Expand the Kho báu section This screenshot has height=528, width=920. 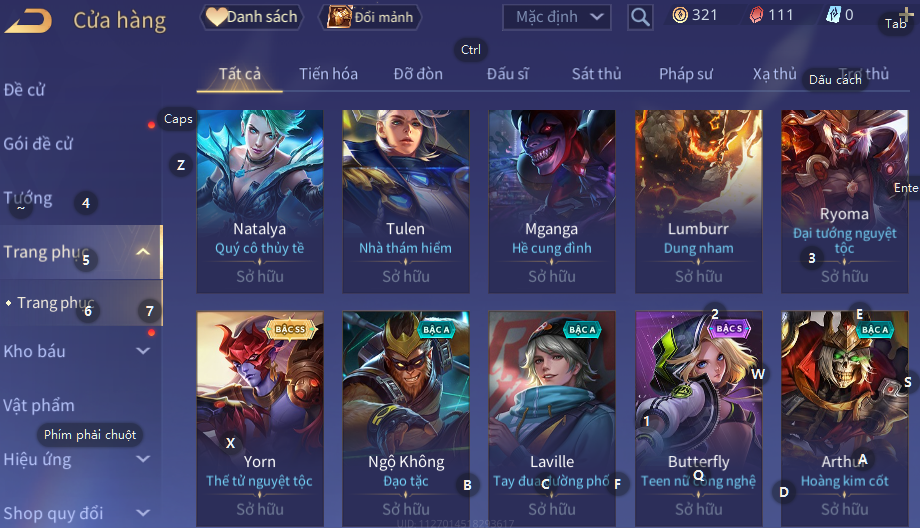(x=143, y=351)
